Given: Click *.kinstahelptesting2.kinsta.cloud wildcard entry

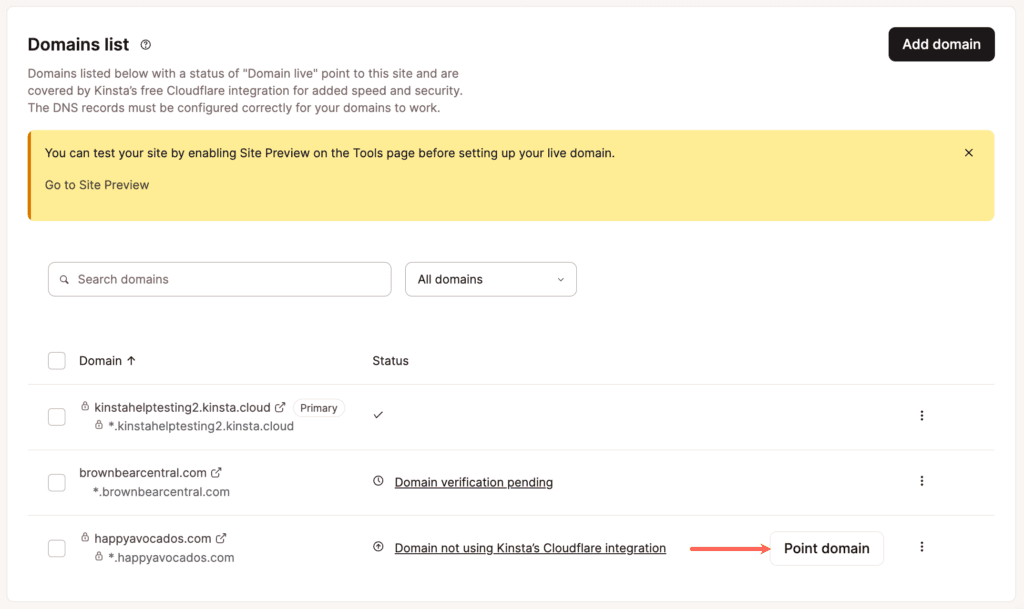Looking at the screenshot, I should (200, 426).
